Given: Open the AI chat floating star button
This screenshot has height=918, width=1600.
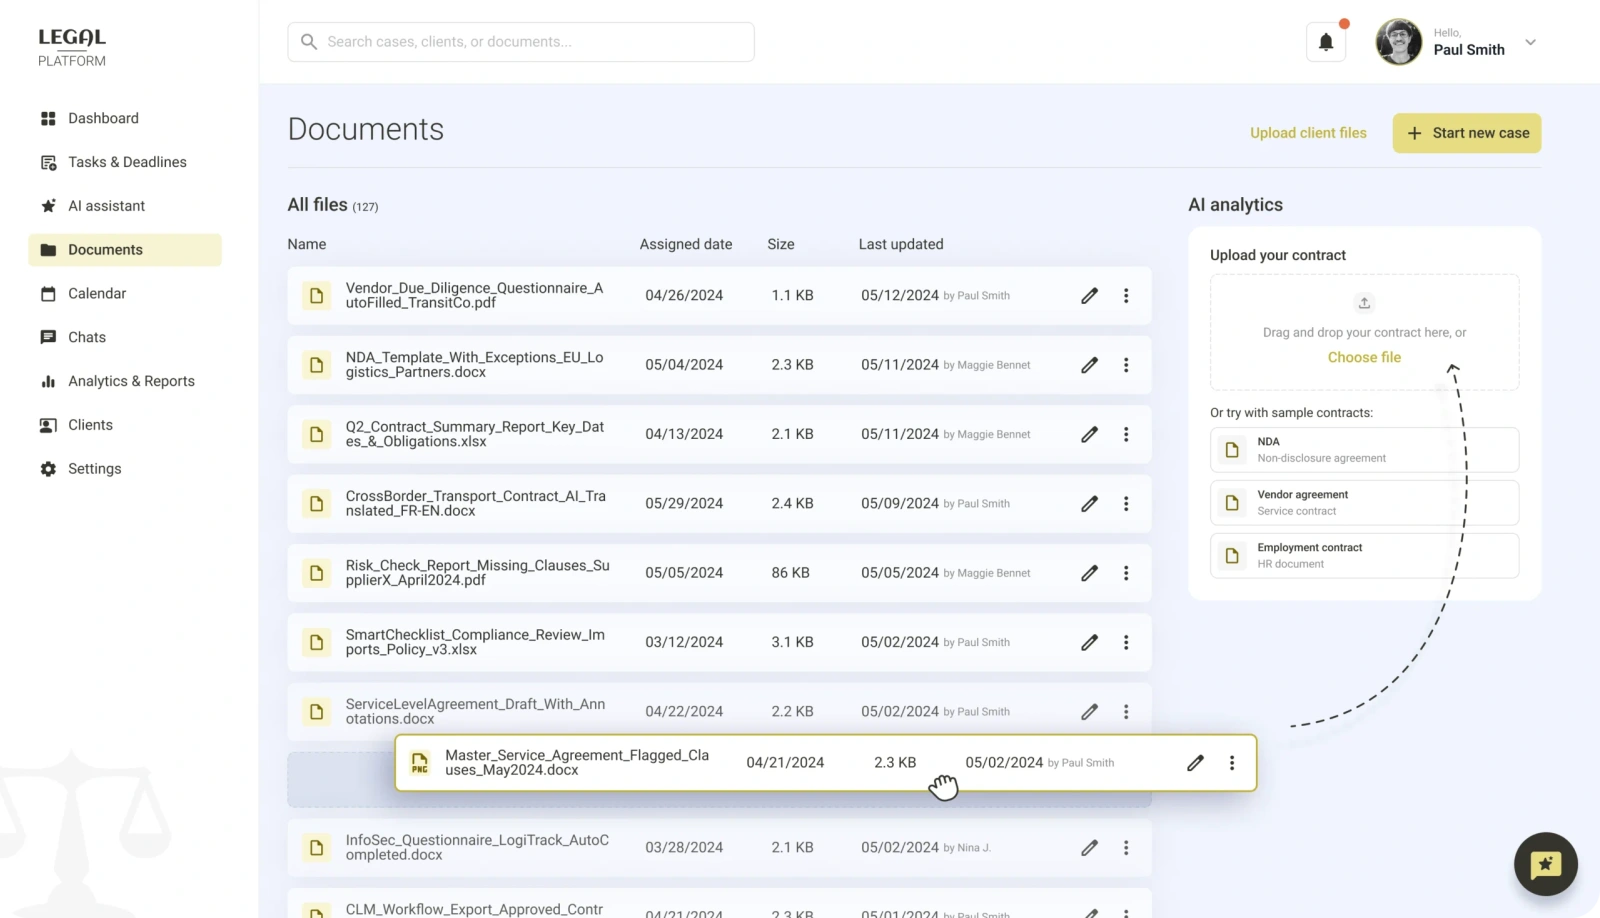Looking at the screenshot, I should tap(1545, 864).
